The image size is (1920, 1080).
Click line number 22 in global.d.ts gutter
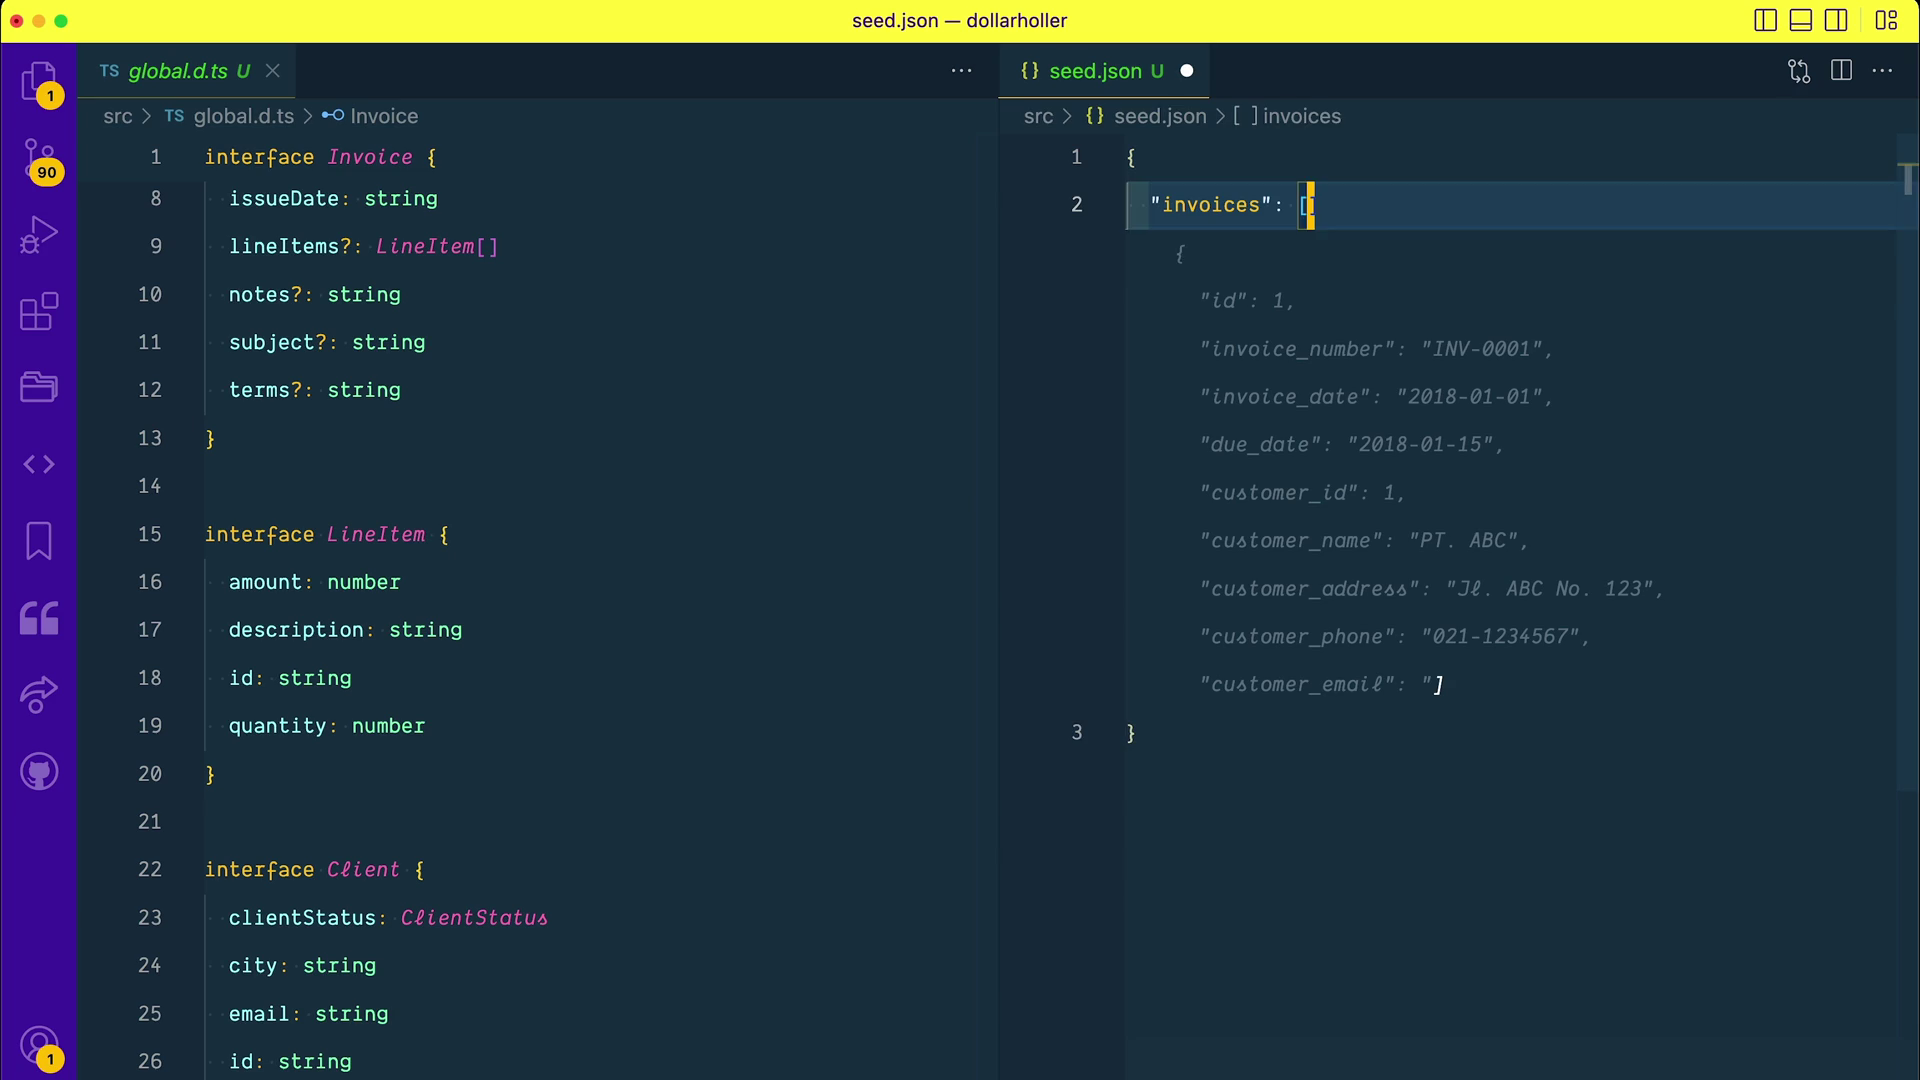click(149, 869)
